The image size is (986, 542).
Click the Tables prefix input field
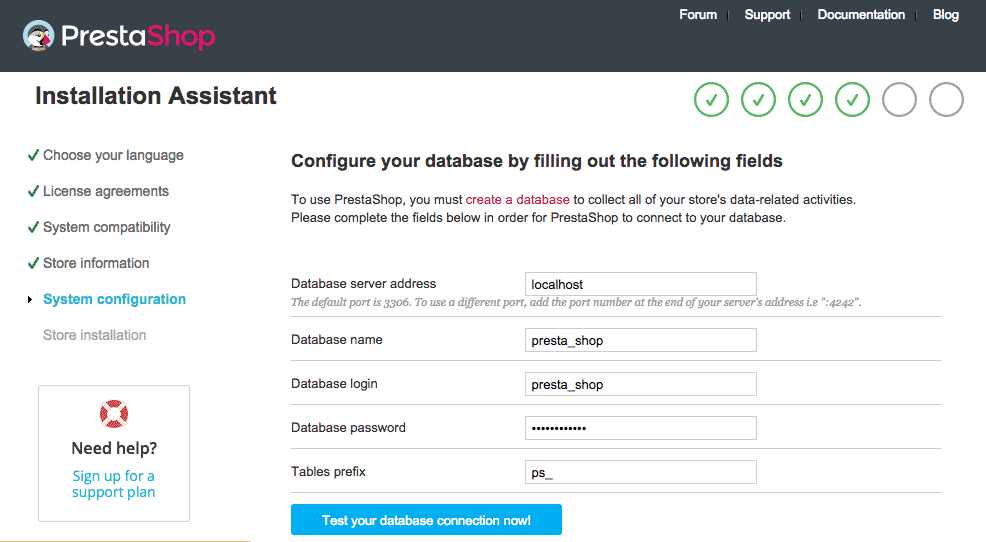point(640,472)
